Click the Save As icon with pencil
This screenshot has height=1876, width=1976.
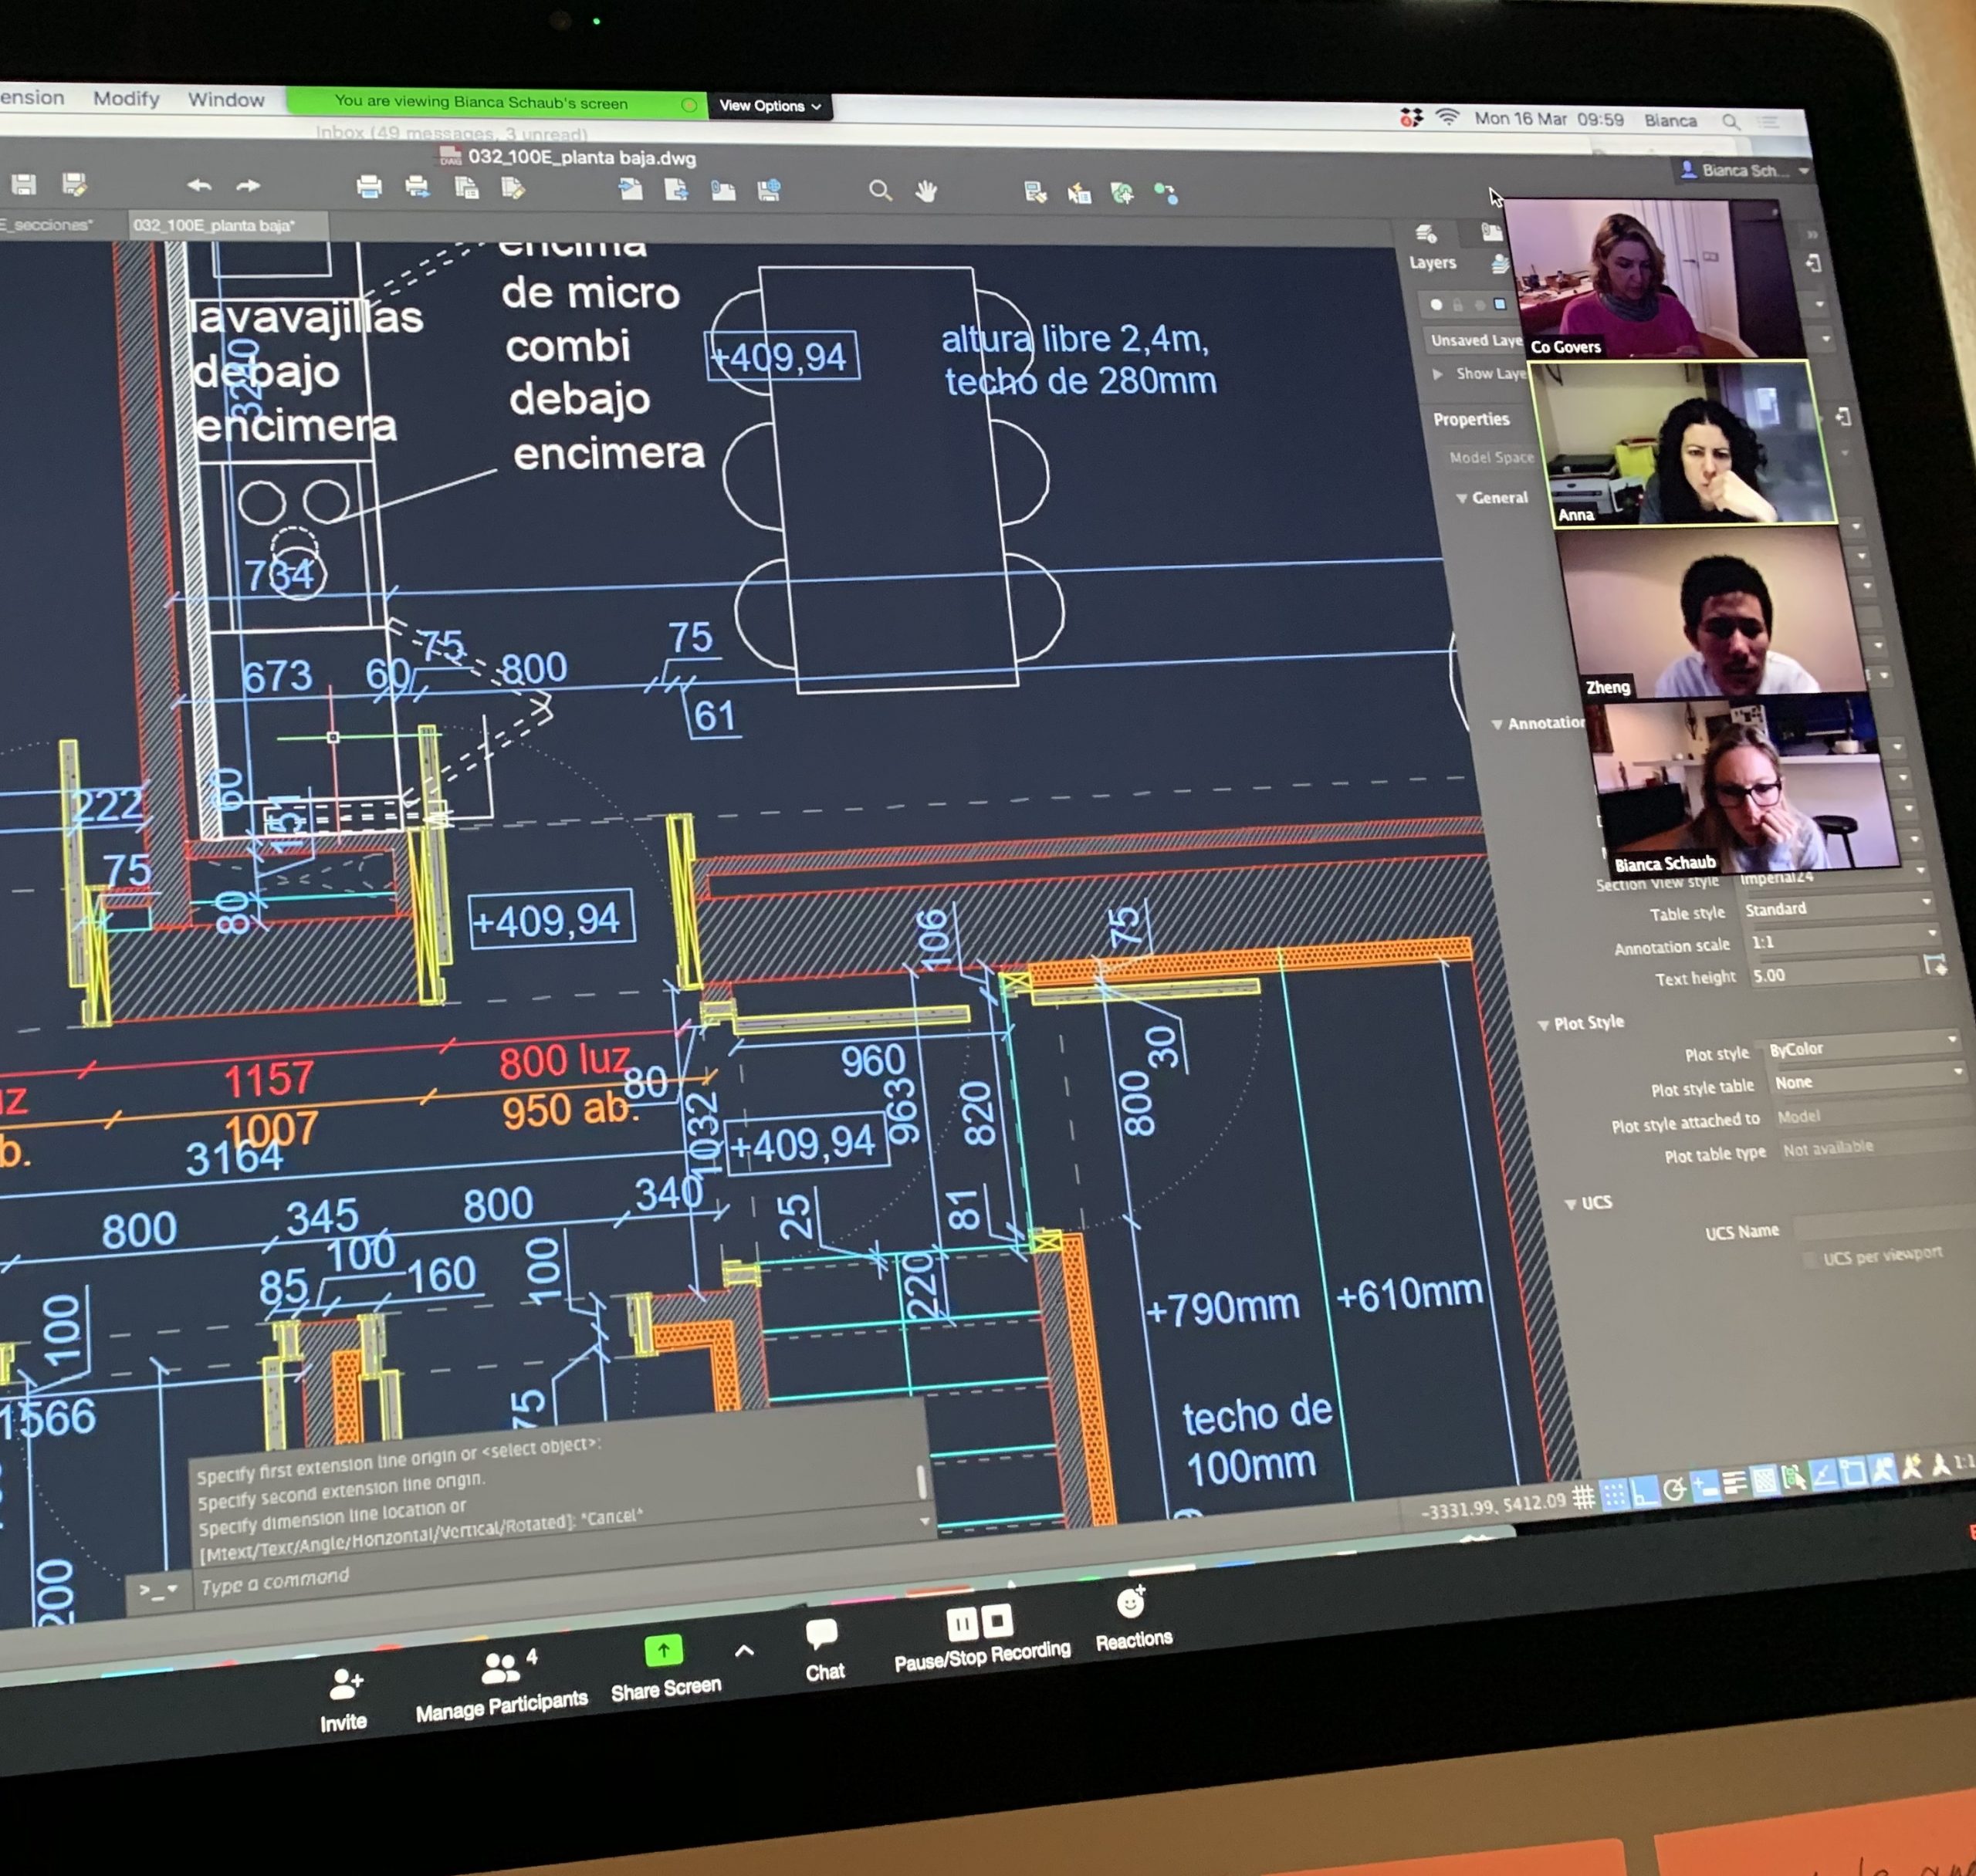(x=74, y=184)
